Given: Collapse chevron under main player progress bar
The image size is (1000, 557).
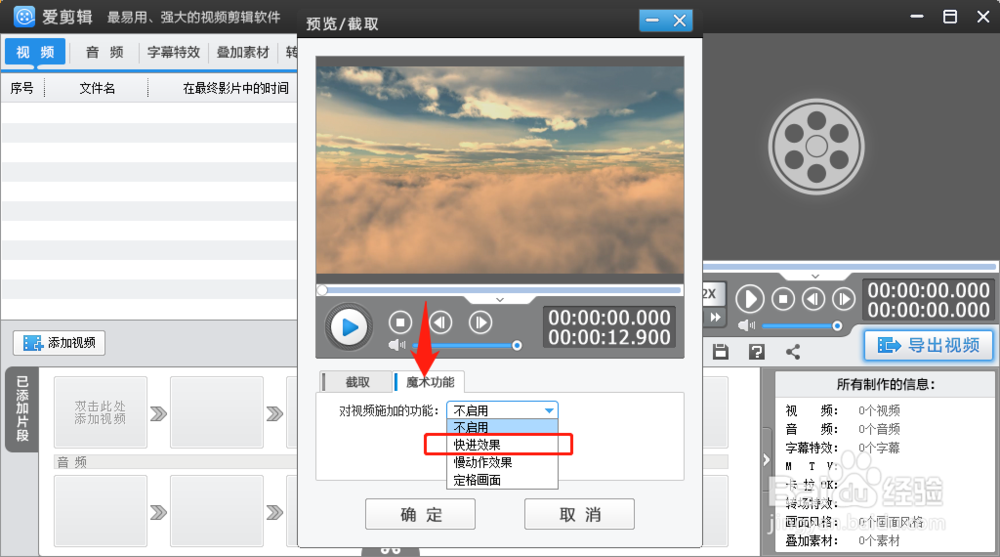Looking at the screenshot, I should click(x=815, y=276).
